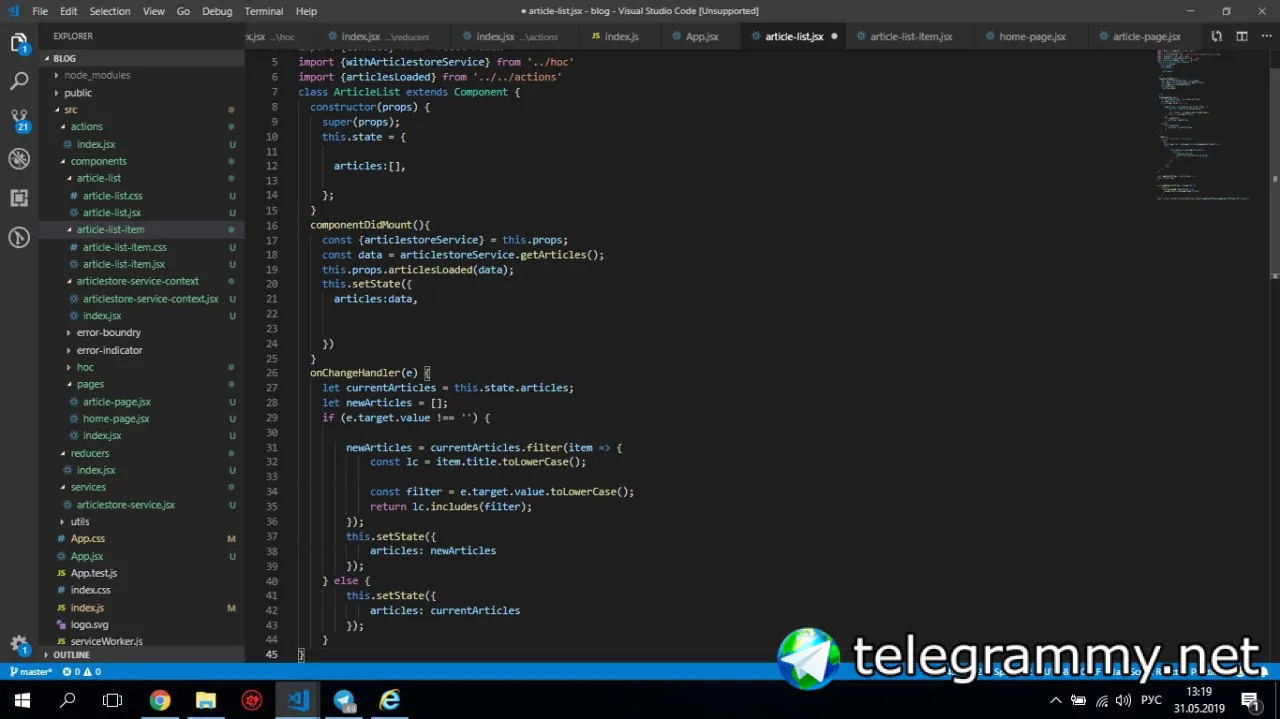The width and height of the screenshot is (1280, 719).
Task: Switch to index.jsx actions tab
Action: click(517, 36)
